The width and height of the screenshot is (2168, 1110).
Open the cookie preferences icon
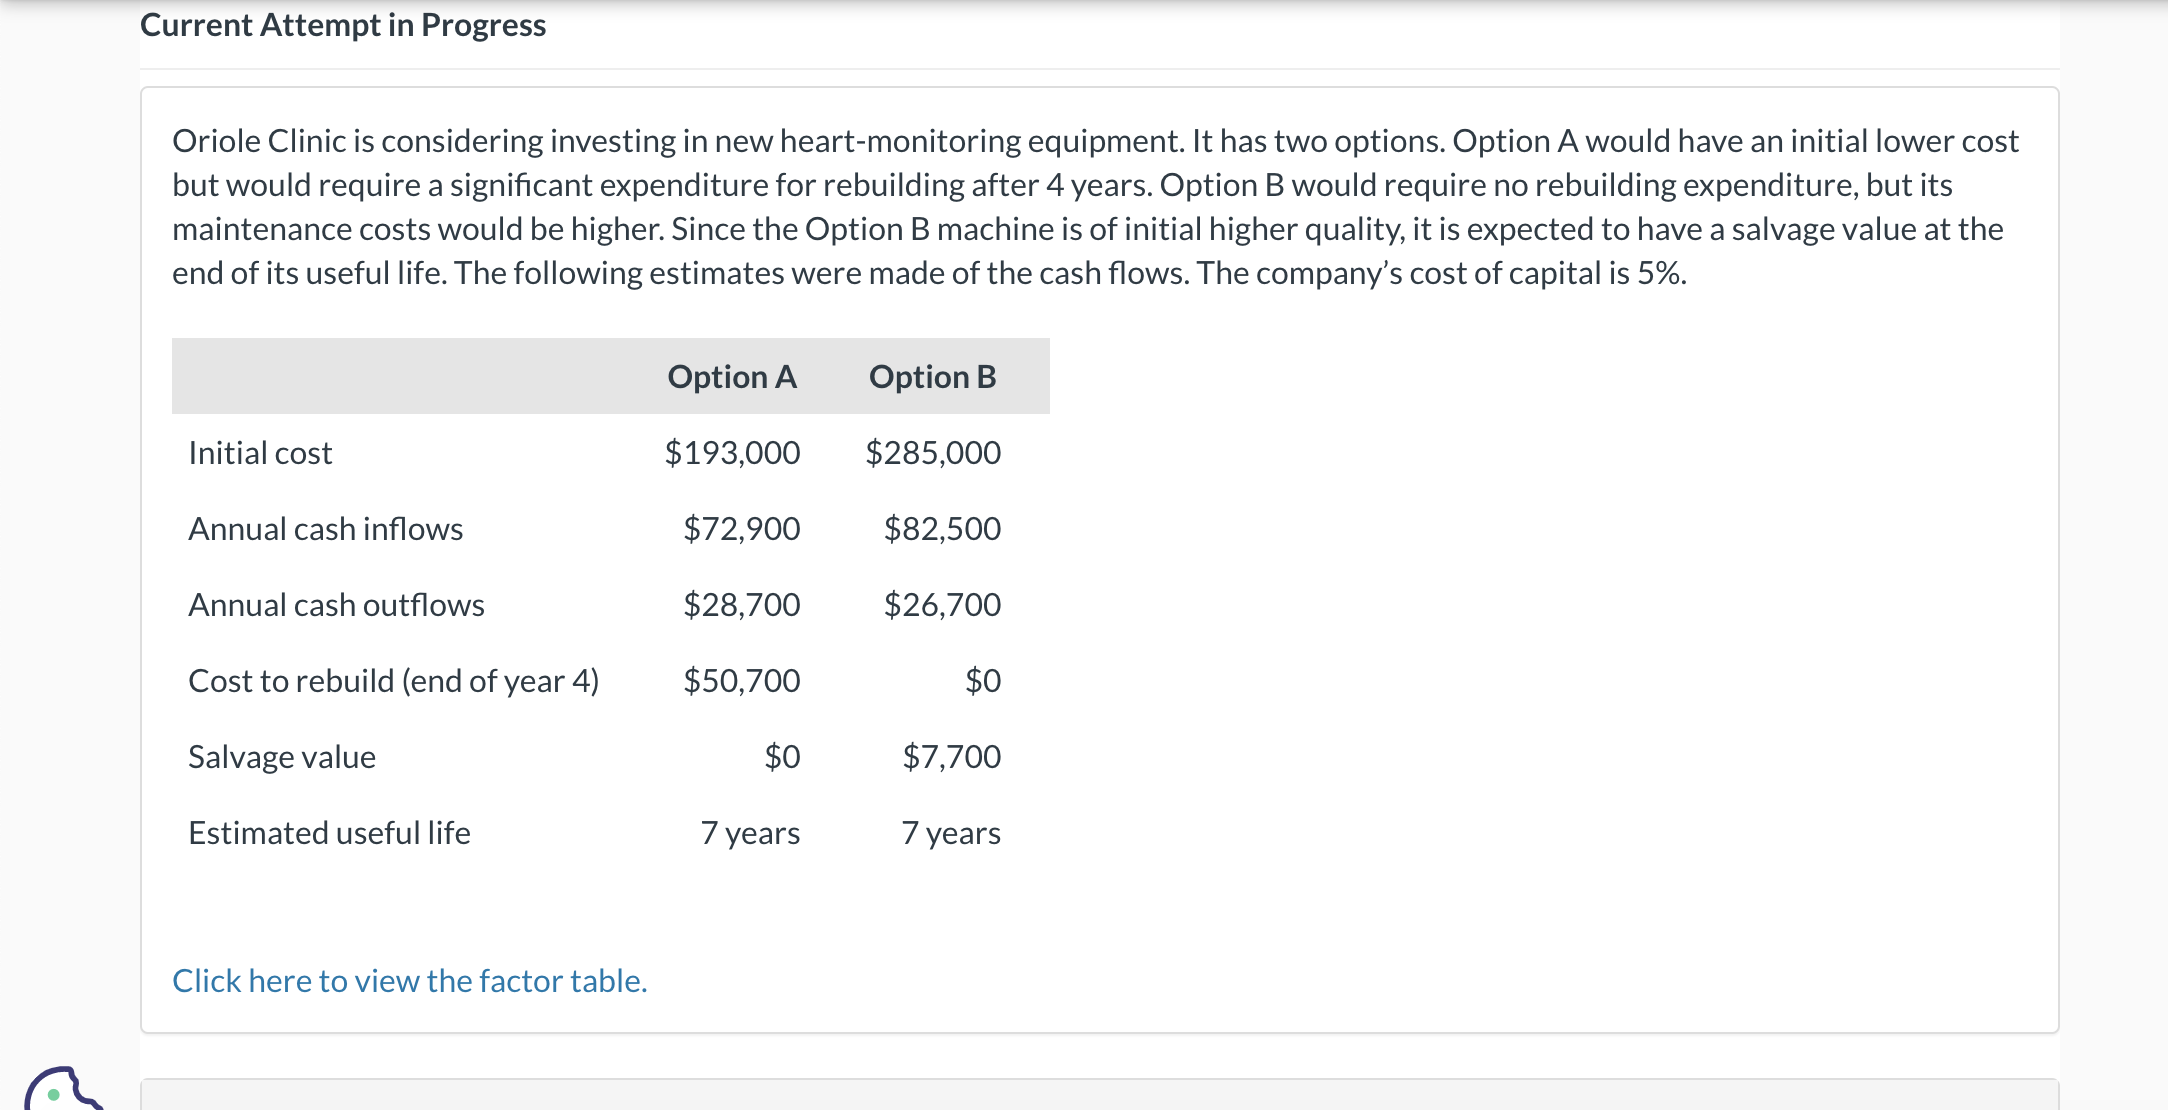tap(58, 1091)
